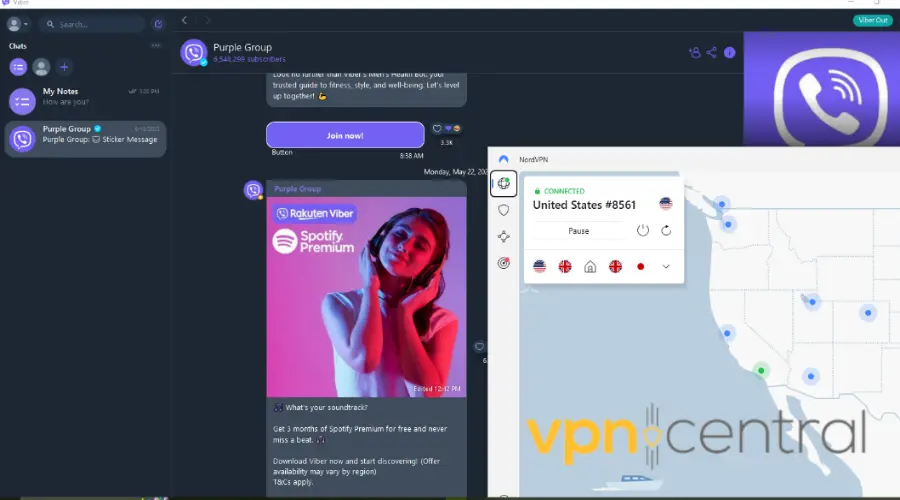
Task: Expand the NordVPN quick connect chevron
Action: pyautogui.click(x=666, y=267)
